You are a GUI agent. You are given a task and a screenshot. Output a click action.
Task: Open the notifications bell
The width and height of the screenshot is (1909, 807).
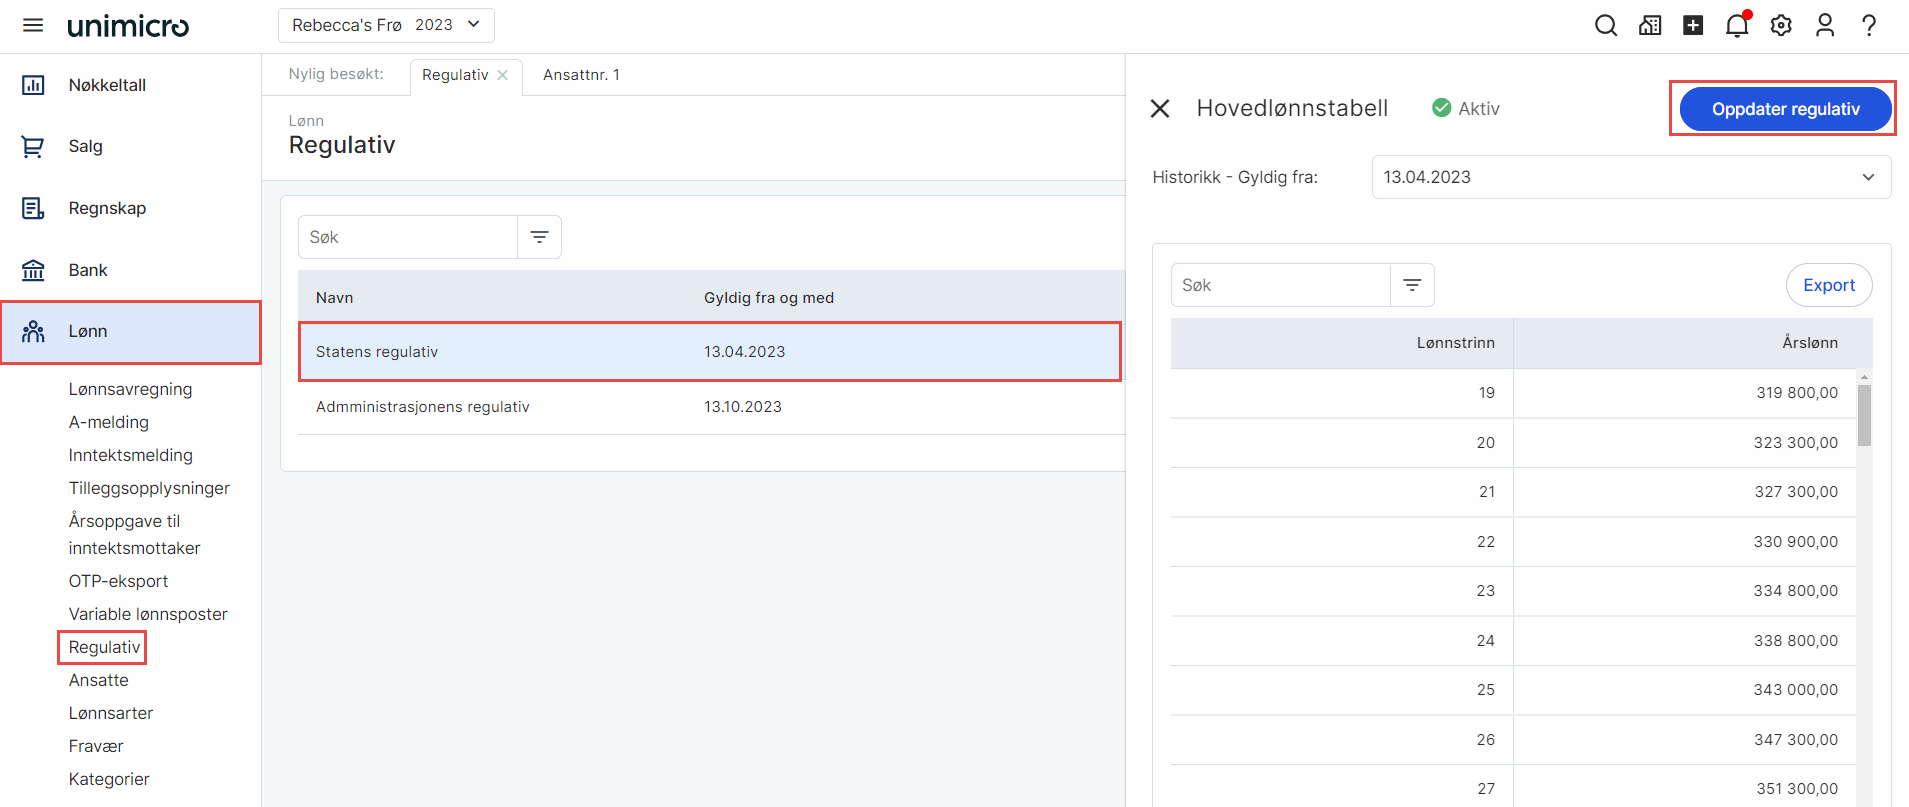(1737, 25)
